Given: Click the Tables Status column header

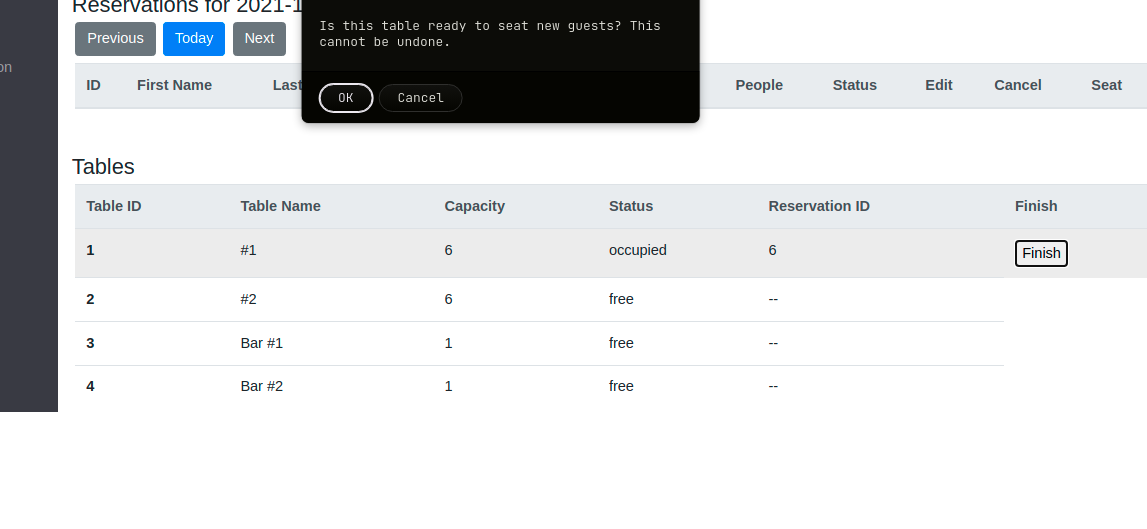Looking at the screenshot, I should click(631, 206).
